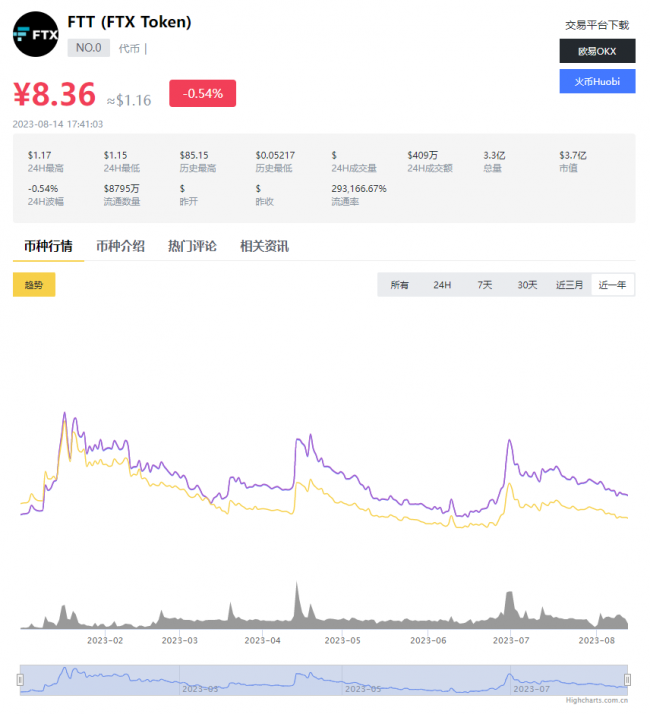Click the gray volume spike near 2023-07
Viewport: 650px width, 714px height.
point(510,608)
